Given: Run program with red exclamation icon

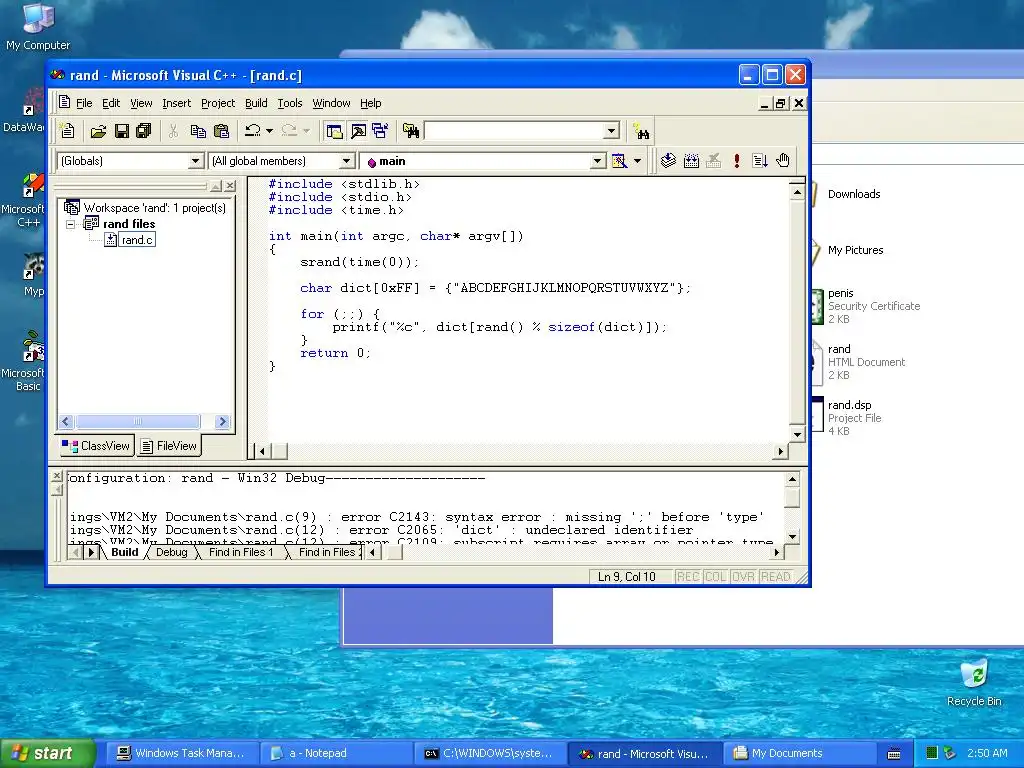Looking at the screenshot, I should point(737,161).
